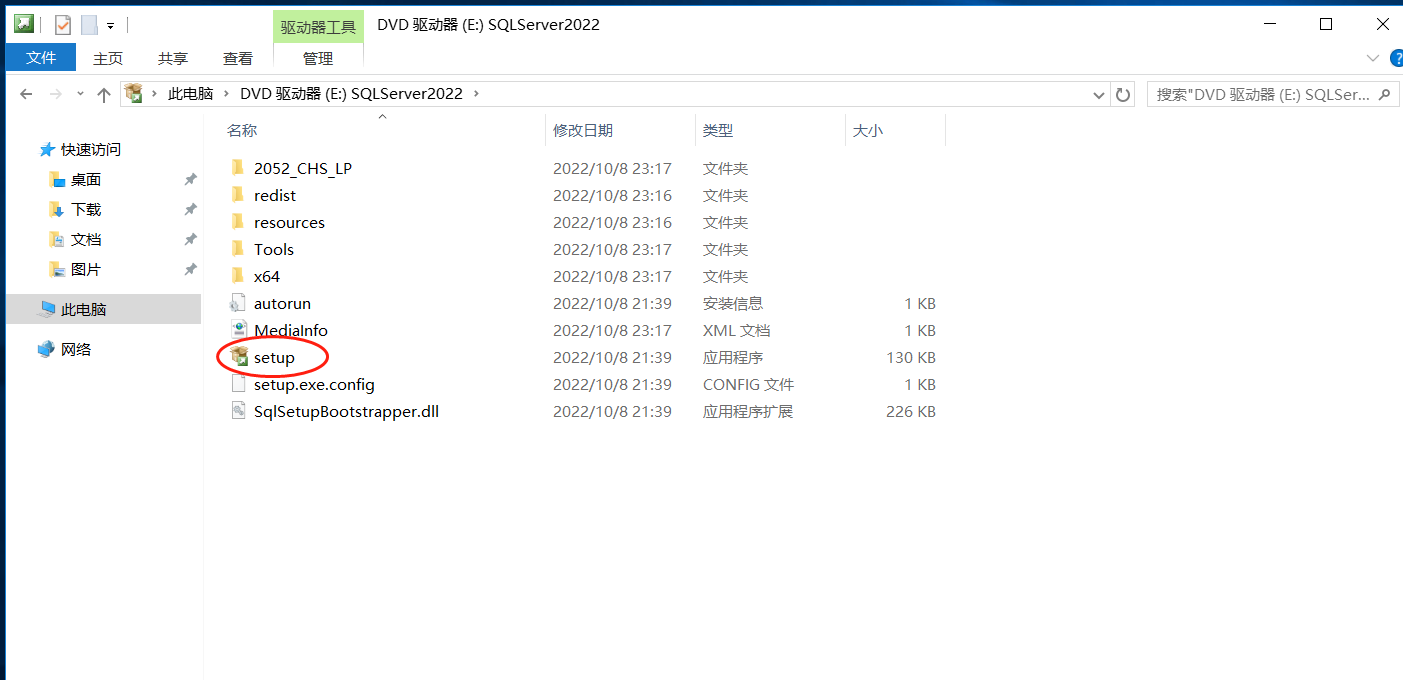
Task: Sort by the 名称 column header
Action: coord(242,130)
